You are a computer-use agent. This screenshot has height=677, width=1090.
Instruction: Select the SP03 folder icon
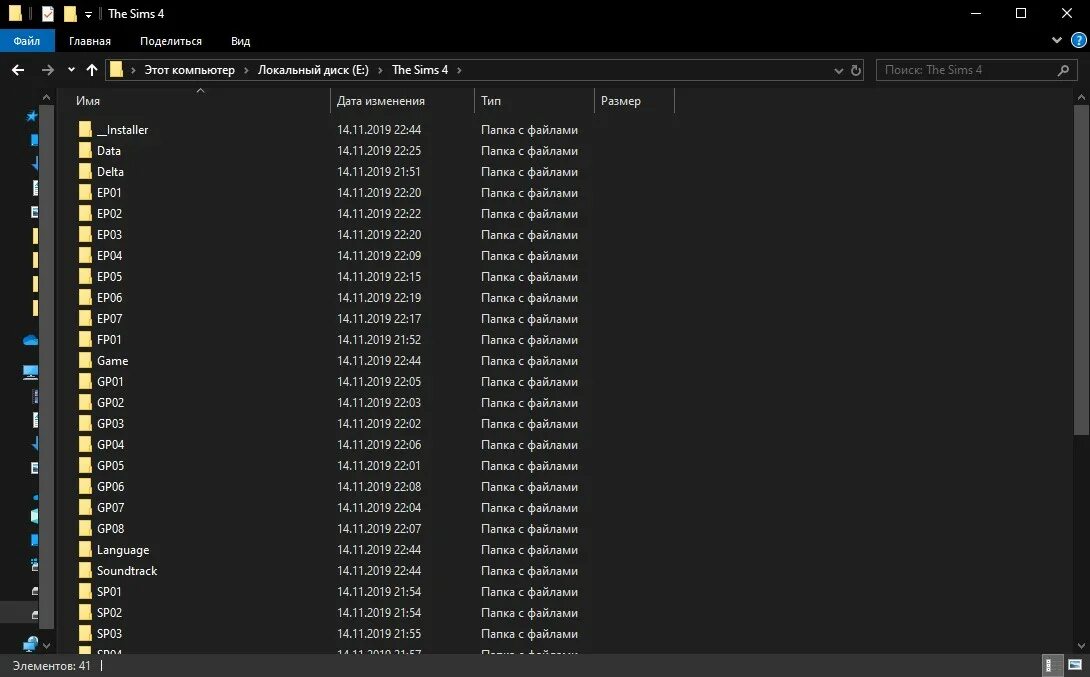pyautogui.click(x=85, y=633)
